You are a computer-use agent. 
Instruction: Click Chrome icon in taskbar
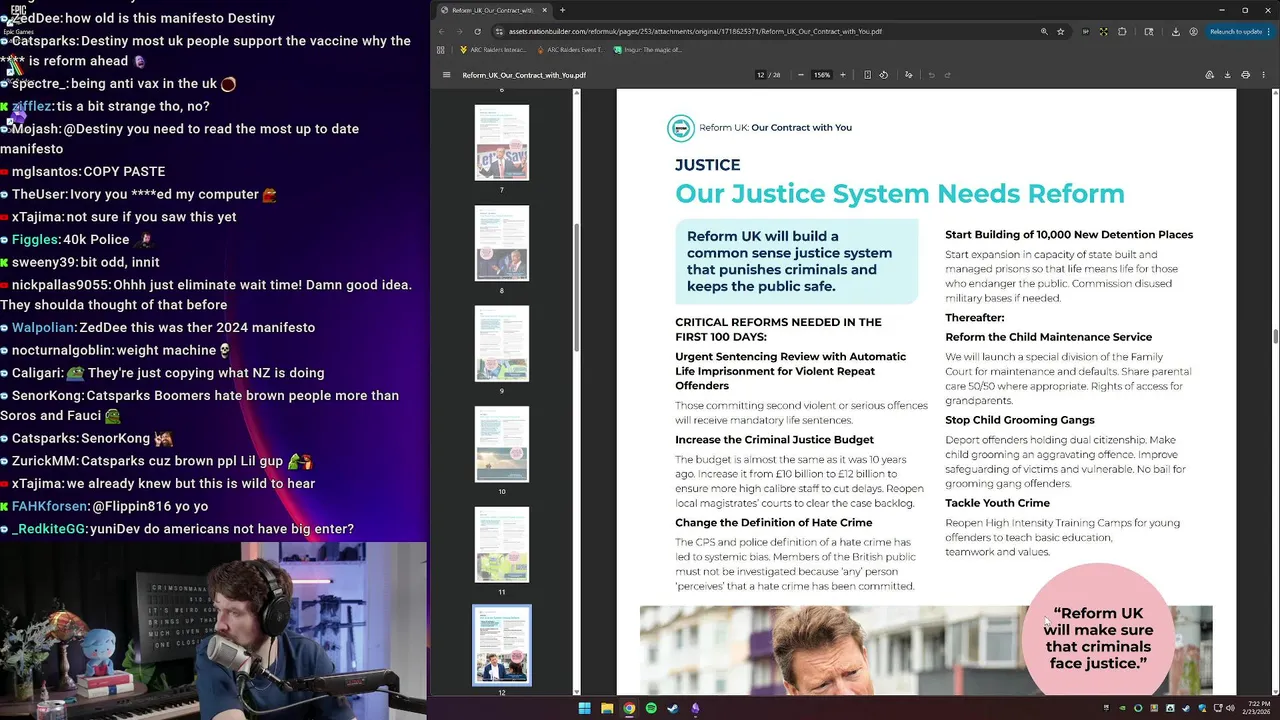click(629, 708)
